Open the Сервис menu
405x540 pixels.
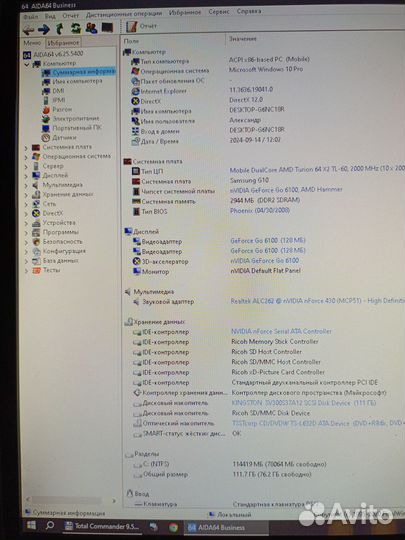point(219,12)
